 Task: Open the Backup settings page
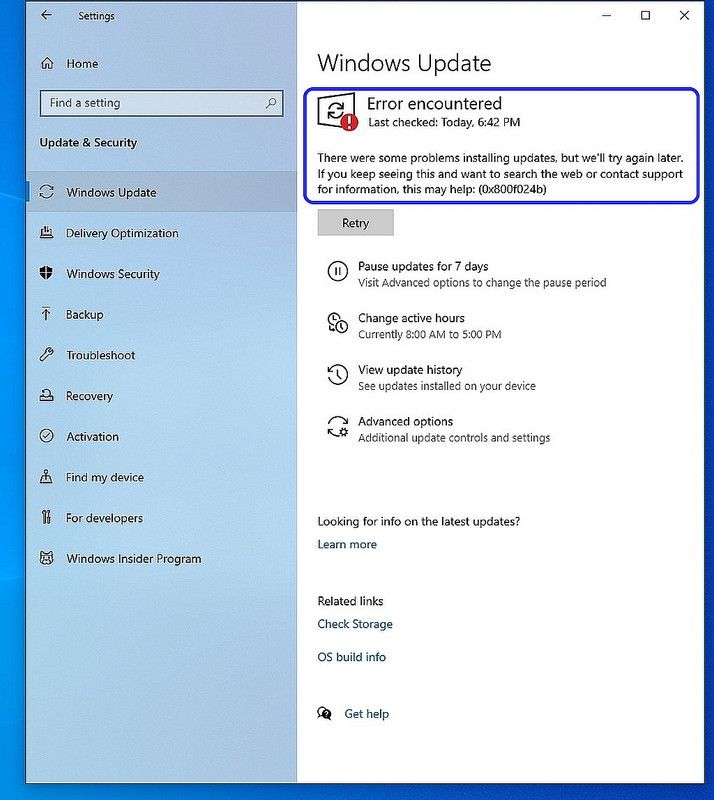161,314
